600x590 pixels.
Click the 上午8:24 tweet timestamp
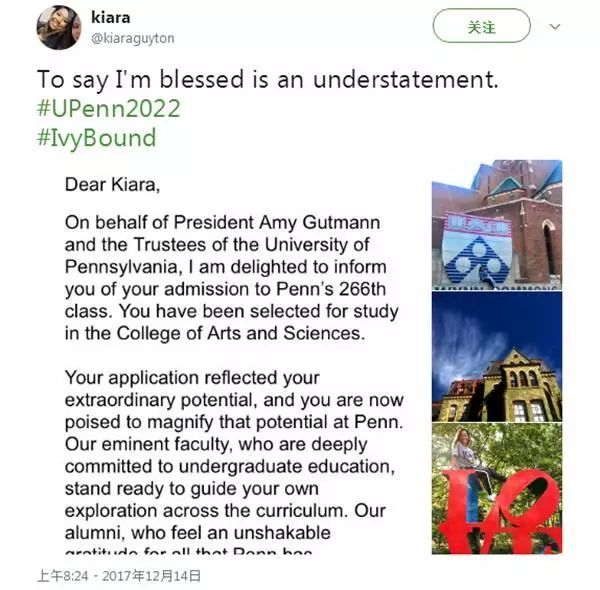pos(64,575)
